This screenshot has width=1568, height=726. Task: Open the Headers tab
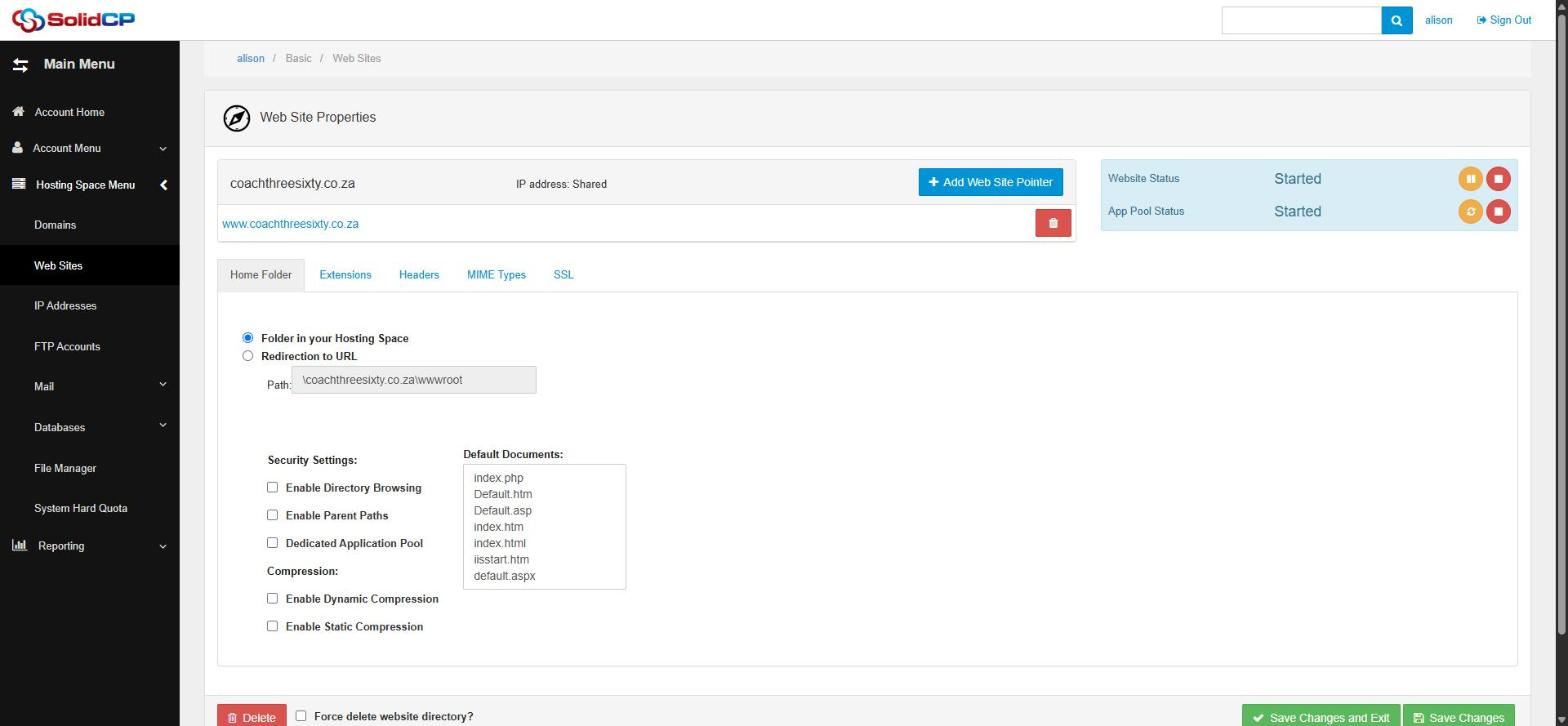pyautogui.click(x=419, y=275)
